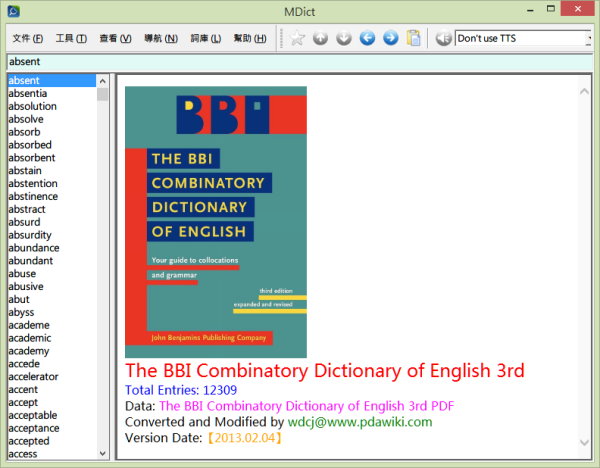This screenshot has width=600, height=468.
Task: Click content pane scroll down arrow
Action: tap(584, 443)
